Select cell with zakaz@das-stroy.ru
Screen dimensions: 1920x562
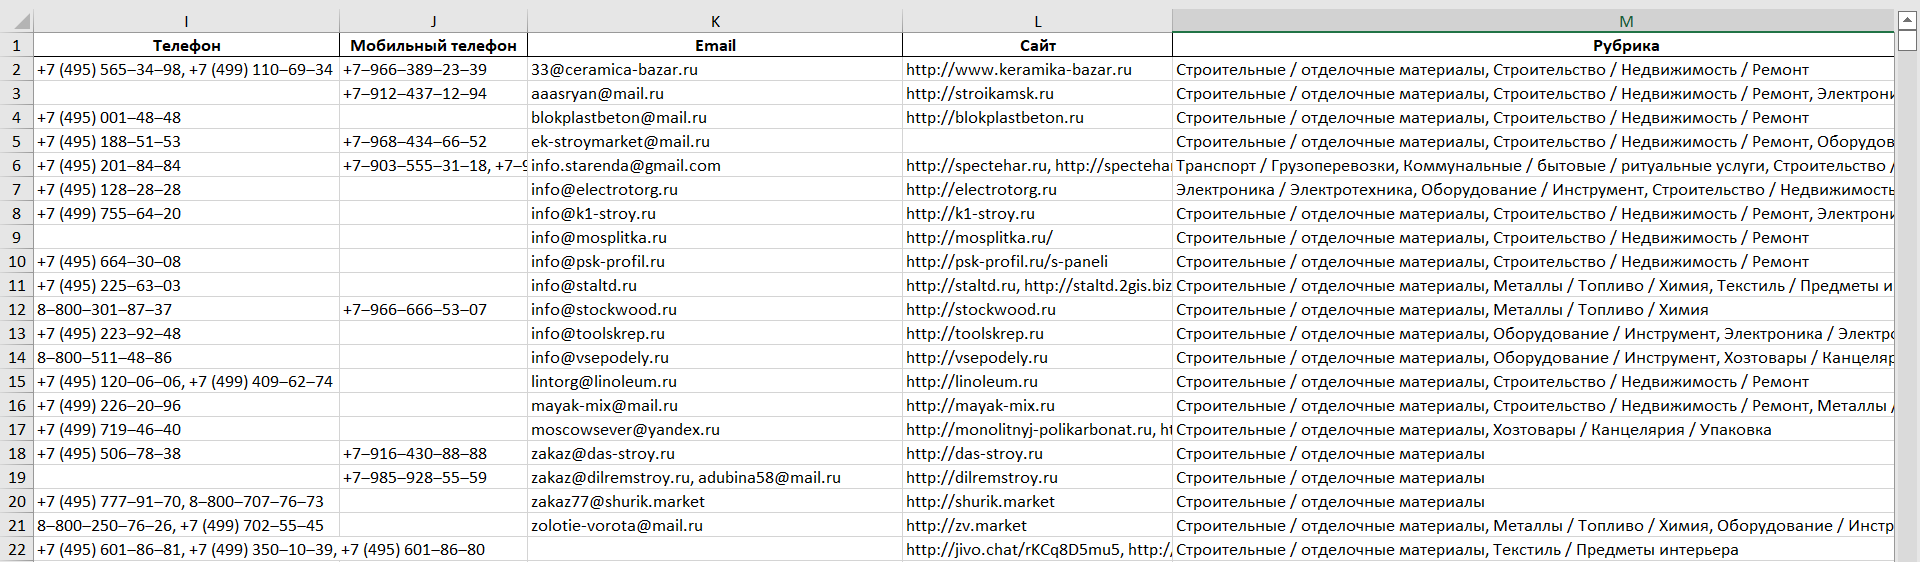coord(715,453)
